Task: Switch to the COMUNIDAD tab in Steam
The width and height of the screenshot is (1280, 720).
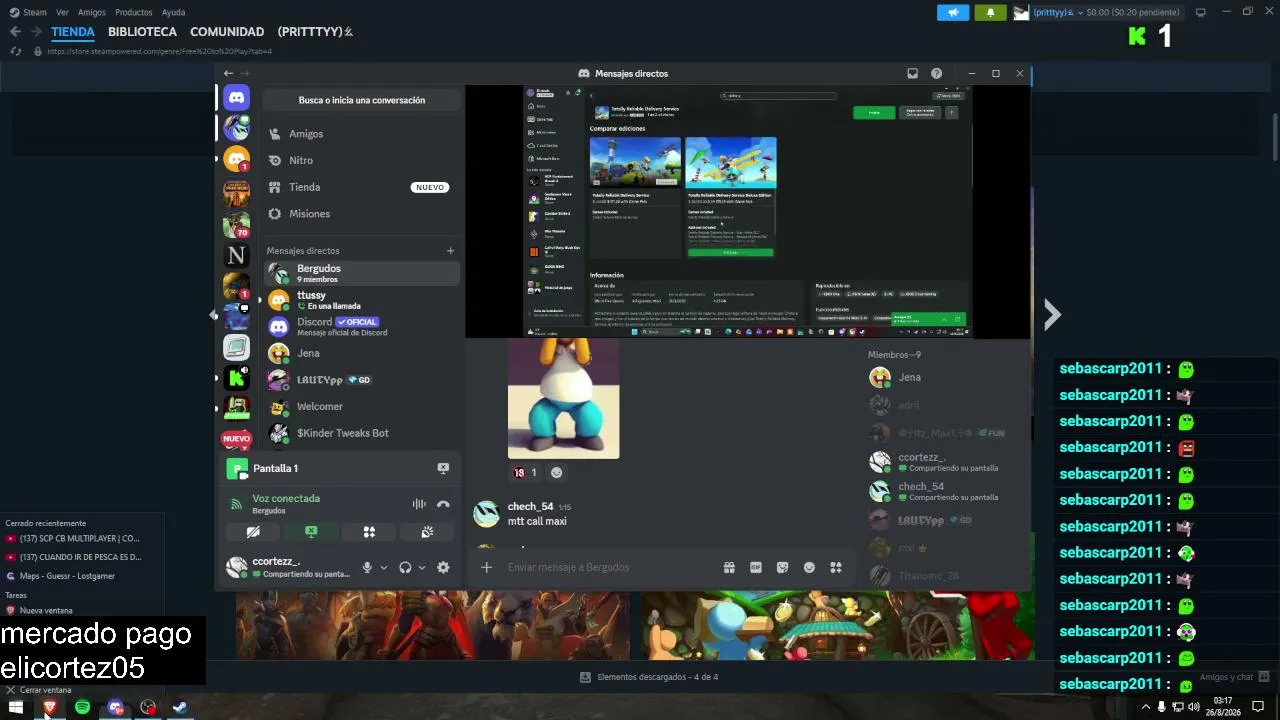Action: 227,31
